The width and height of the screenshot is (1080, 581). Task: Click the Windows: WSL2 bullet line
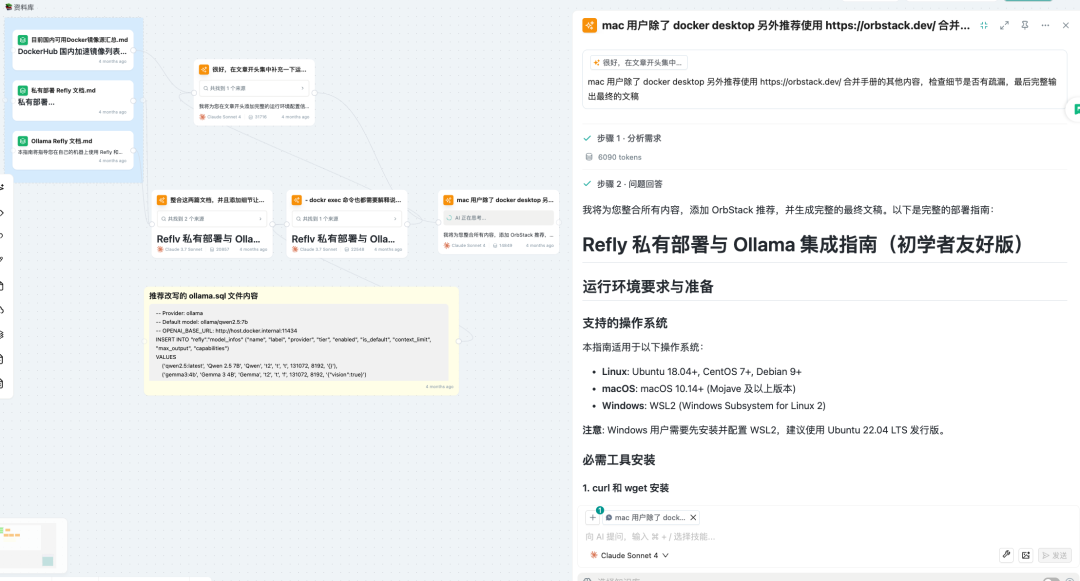click(714, 405)
